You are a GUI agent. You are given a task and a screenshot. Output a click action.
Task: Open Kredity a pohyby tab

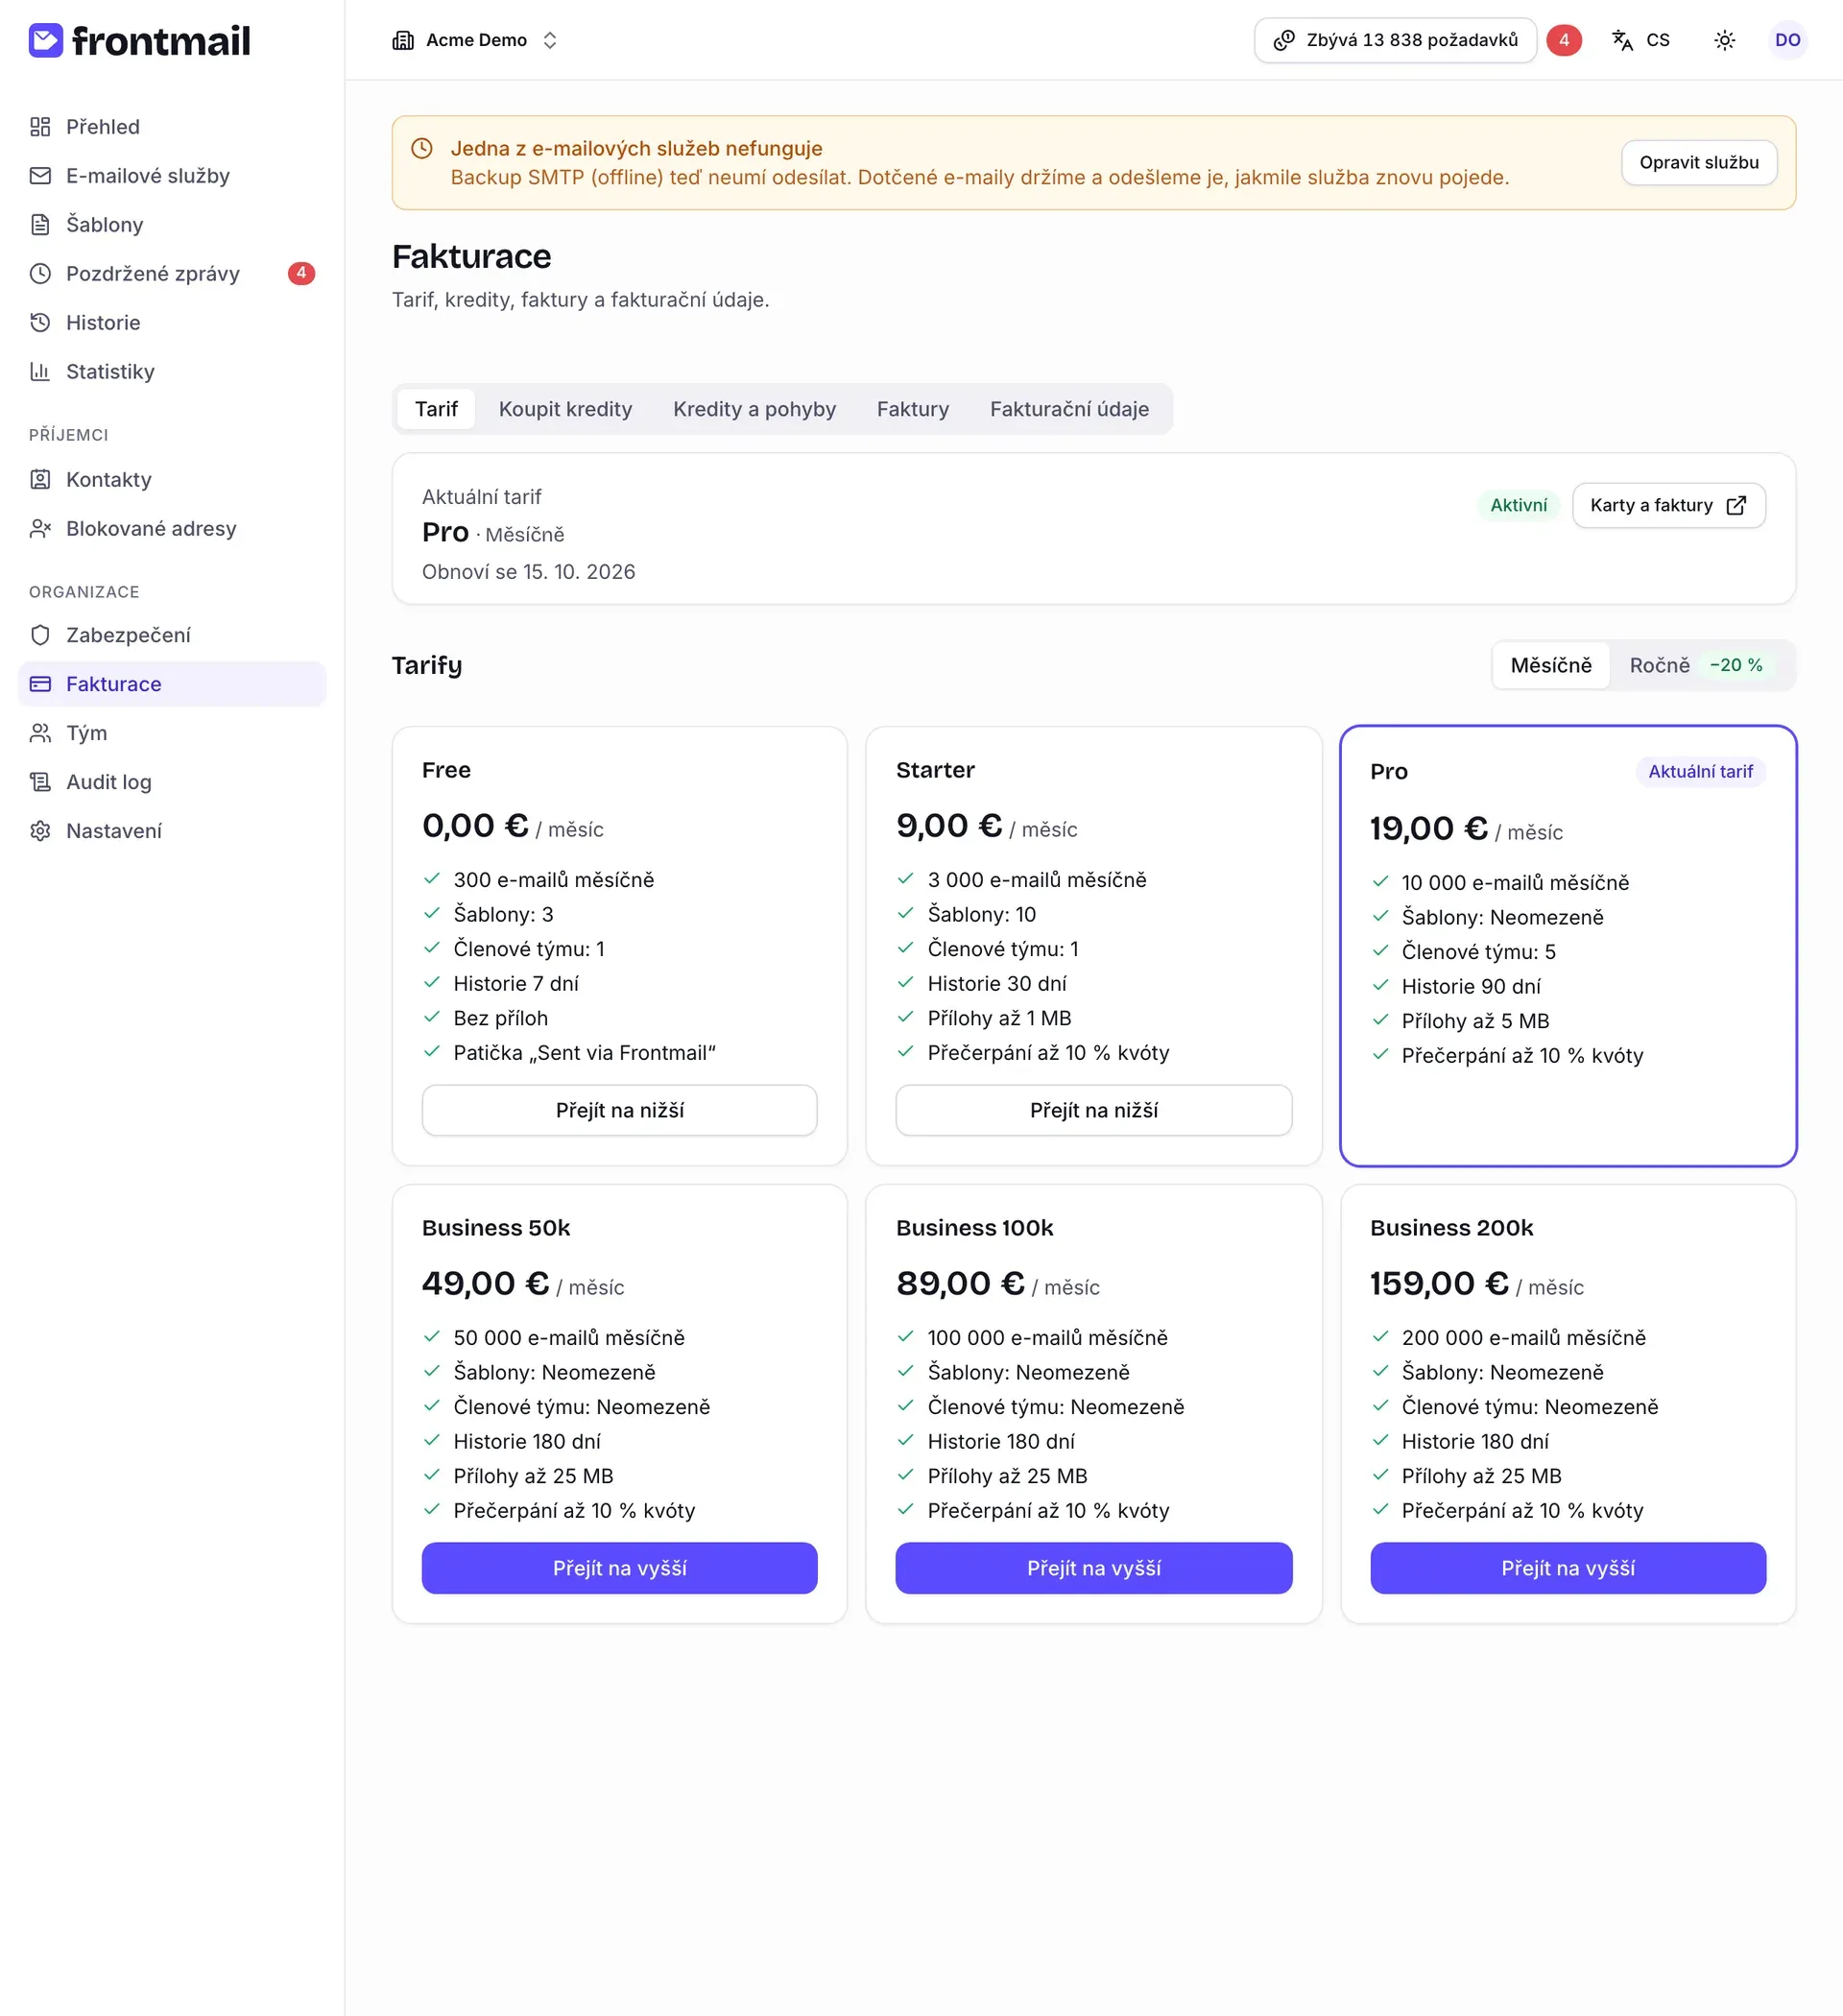click(754, 409)
